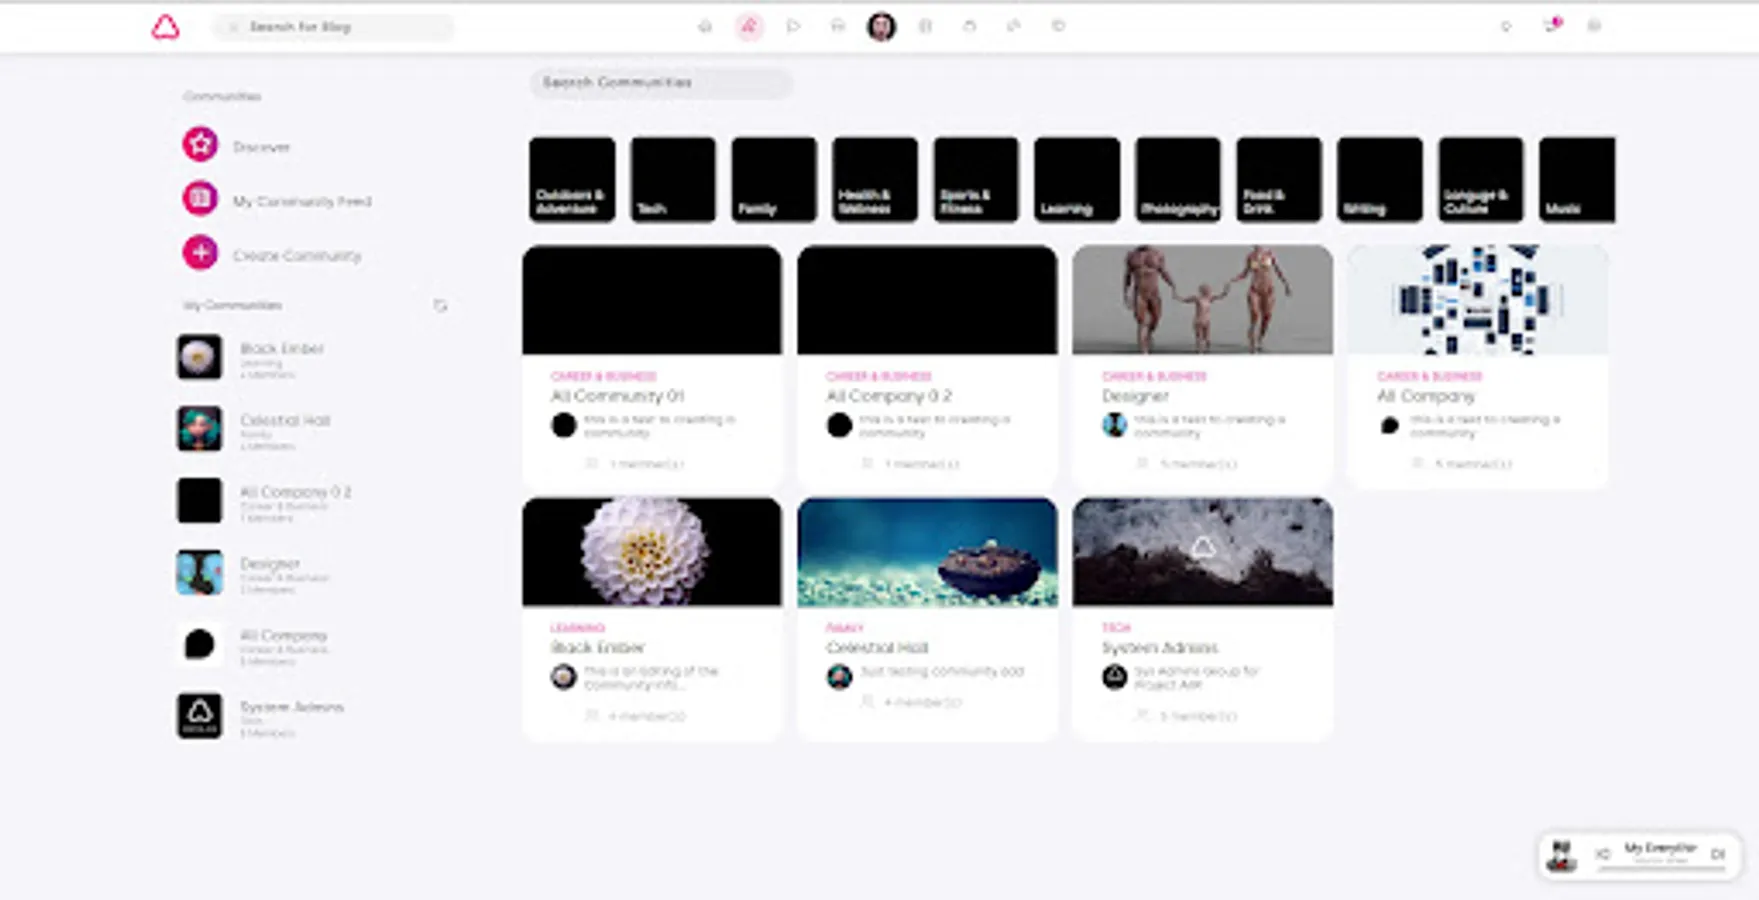
Task: Select the Learning category tile
Action: click(x=1077, y=180)
